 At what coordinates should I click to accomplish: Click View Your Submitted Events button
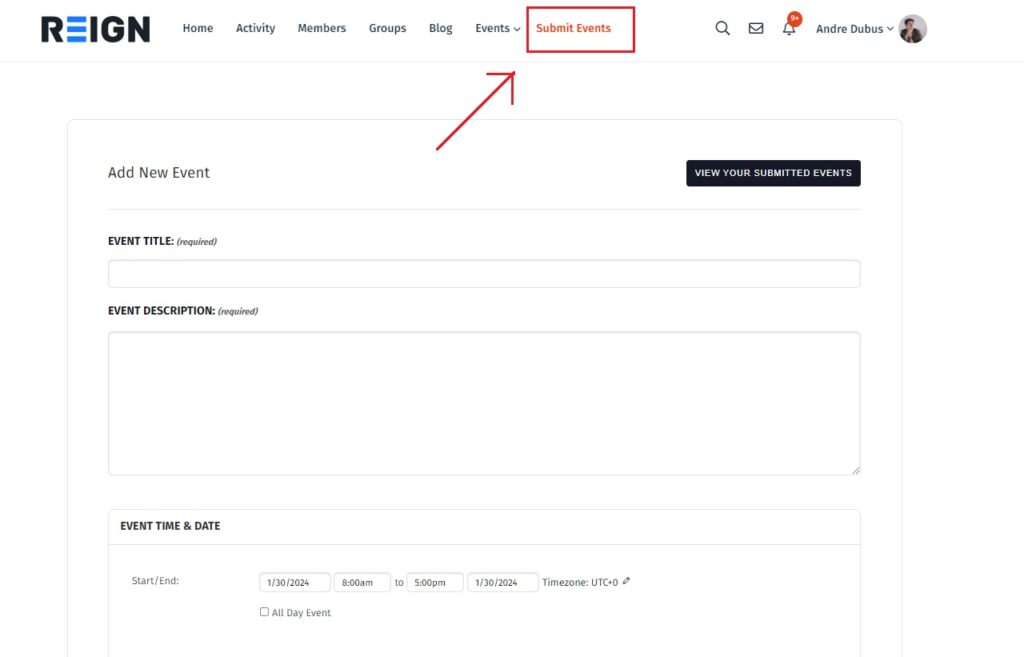tap(773, 173)
